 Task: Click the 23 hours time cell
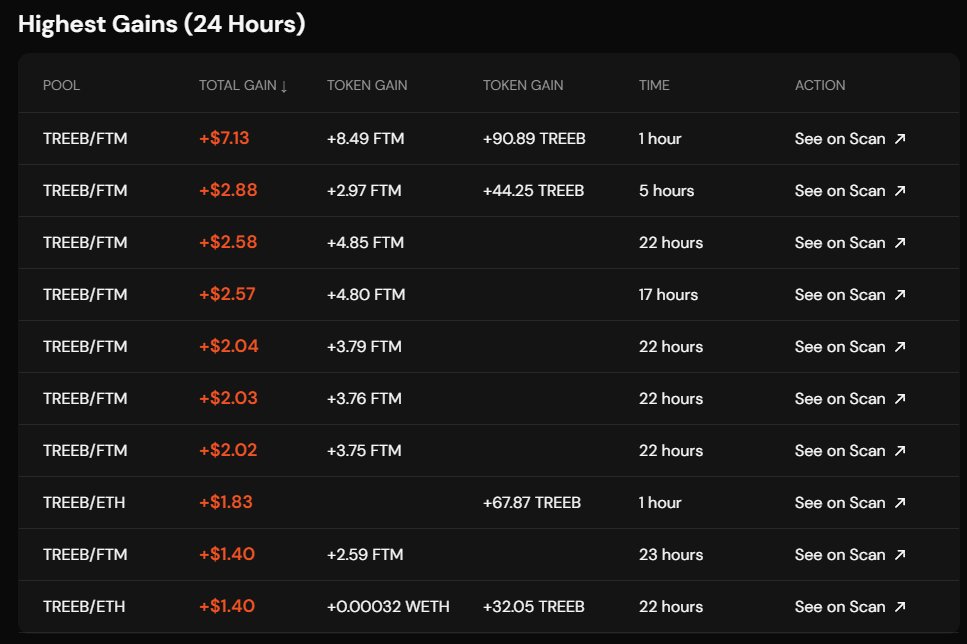click(671, 555)
